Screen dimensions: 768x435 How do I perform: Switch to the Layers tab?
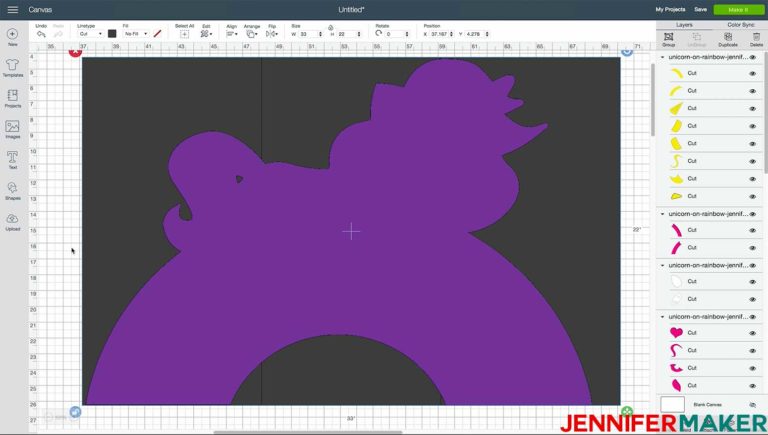click(684, 24)
